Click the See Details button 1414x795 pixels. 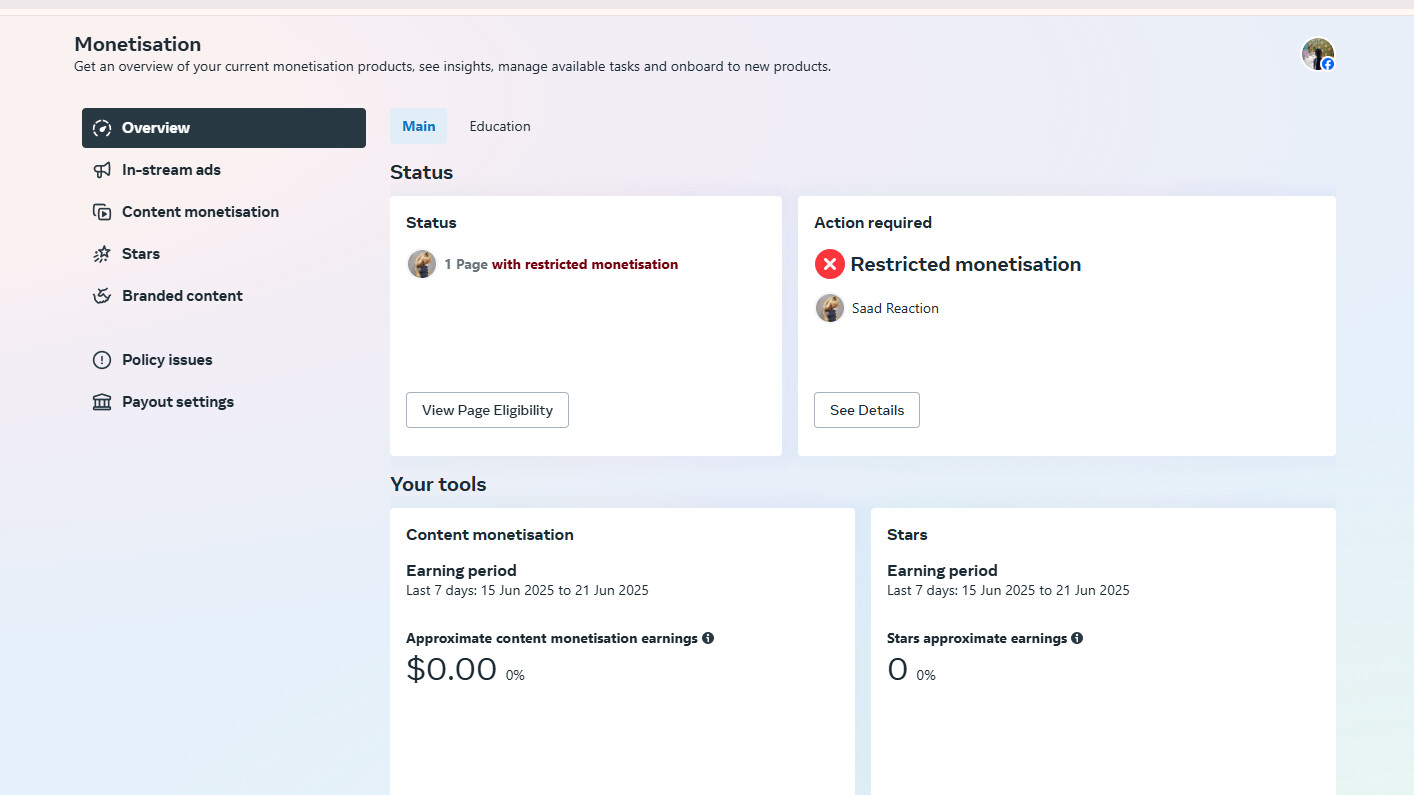click(x=867, y=410)
